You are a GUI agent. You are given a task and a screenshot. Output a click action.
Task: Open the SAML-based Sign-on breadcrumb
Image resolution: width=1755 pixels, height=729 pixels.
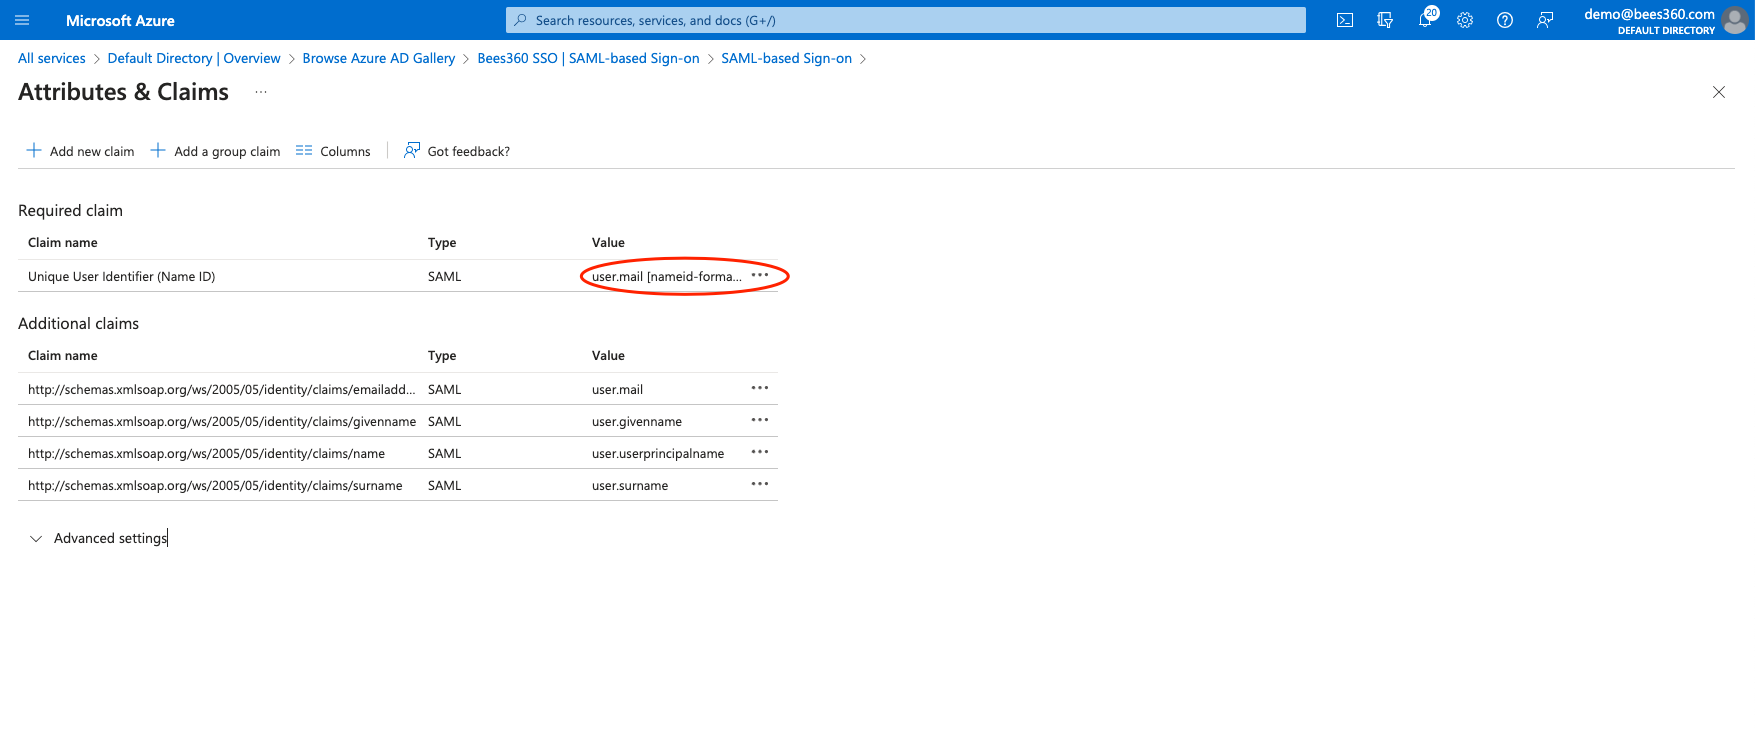(787, 58)
